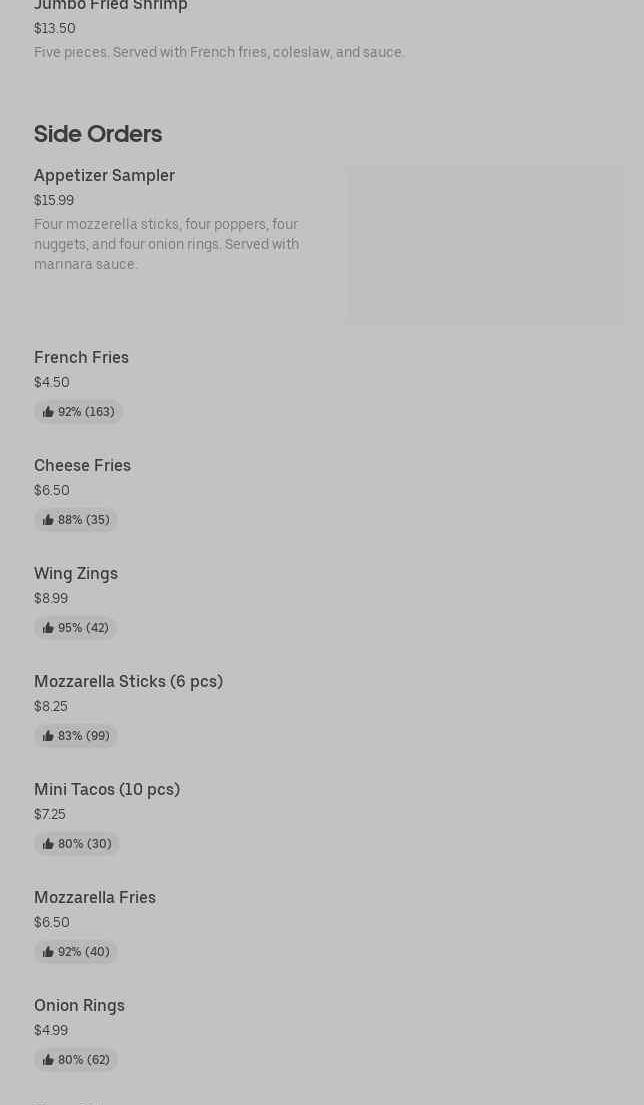Screen dimensions: 644x1105
Task: Click thumbs-up icon under Onion Rings
Action: (48, 1060)
